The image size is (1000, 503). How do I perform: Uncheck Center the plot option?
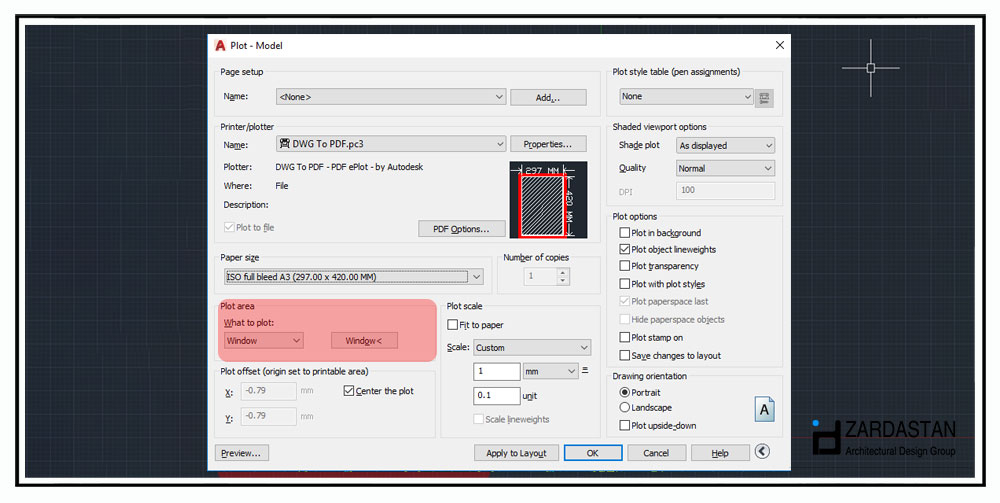(349, 391)
